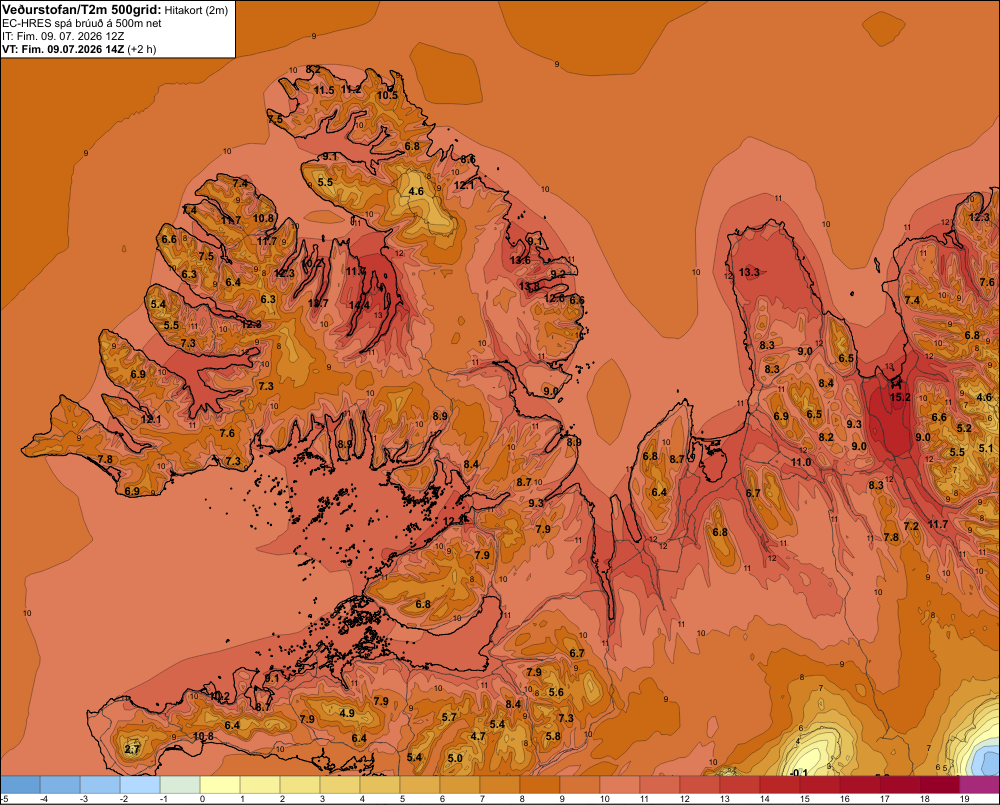Select the 11.5 temperature label
This screenshot has width=1000, height=805.
click(324, 91)
